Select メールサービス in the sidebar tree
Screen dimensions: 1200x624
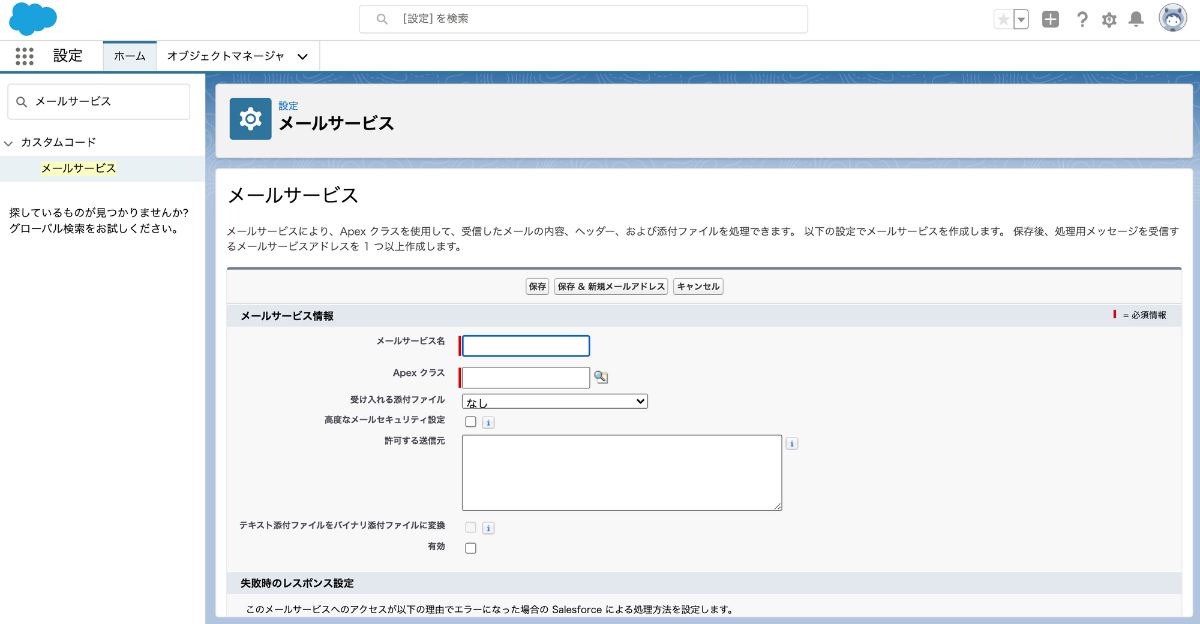click(x=78, y=168)
